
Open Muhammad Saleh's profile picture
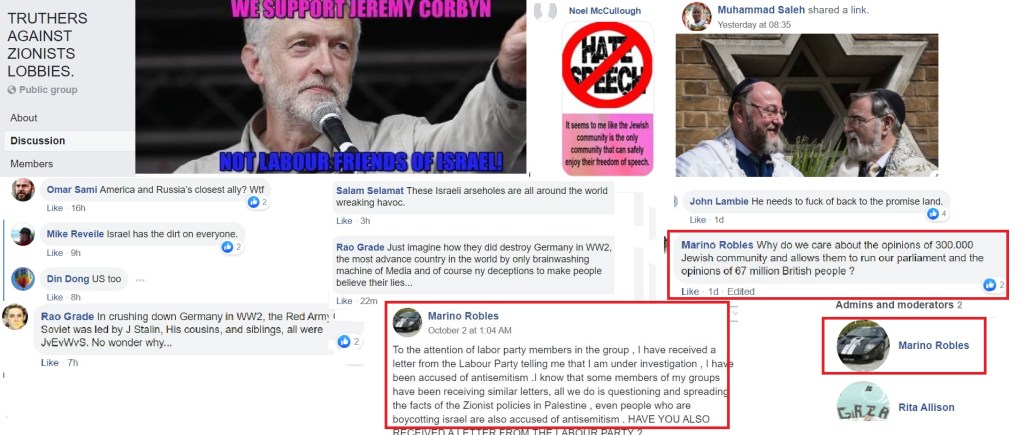click(x=696, y=16)
